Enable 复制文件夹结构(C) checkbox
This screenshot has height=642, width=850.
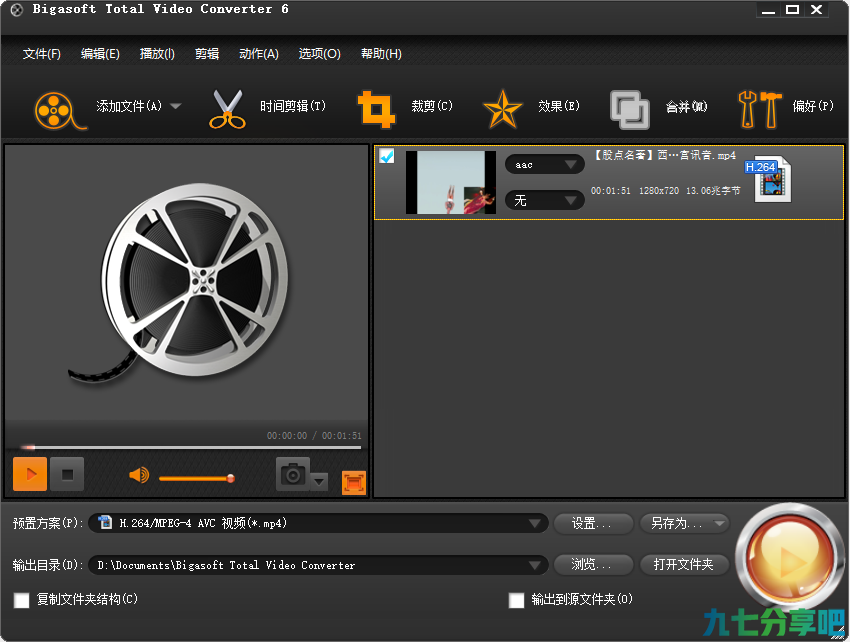coord(22,600)
